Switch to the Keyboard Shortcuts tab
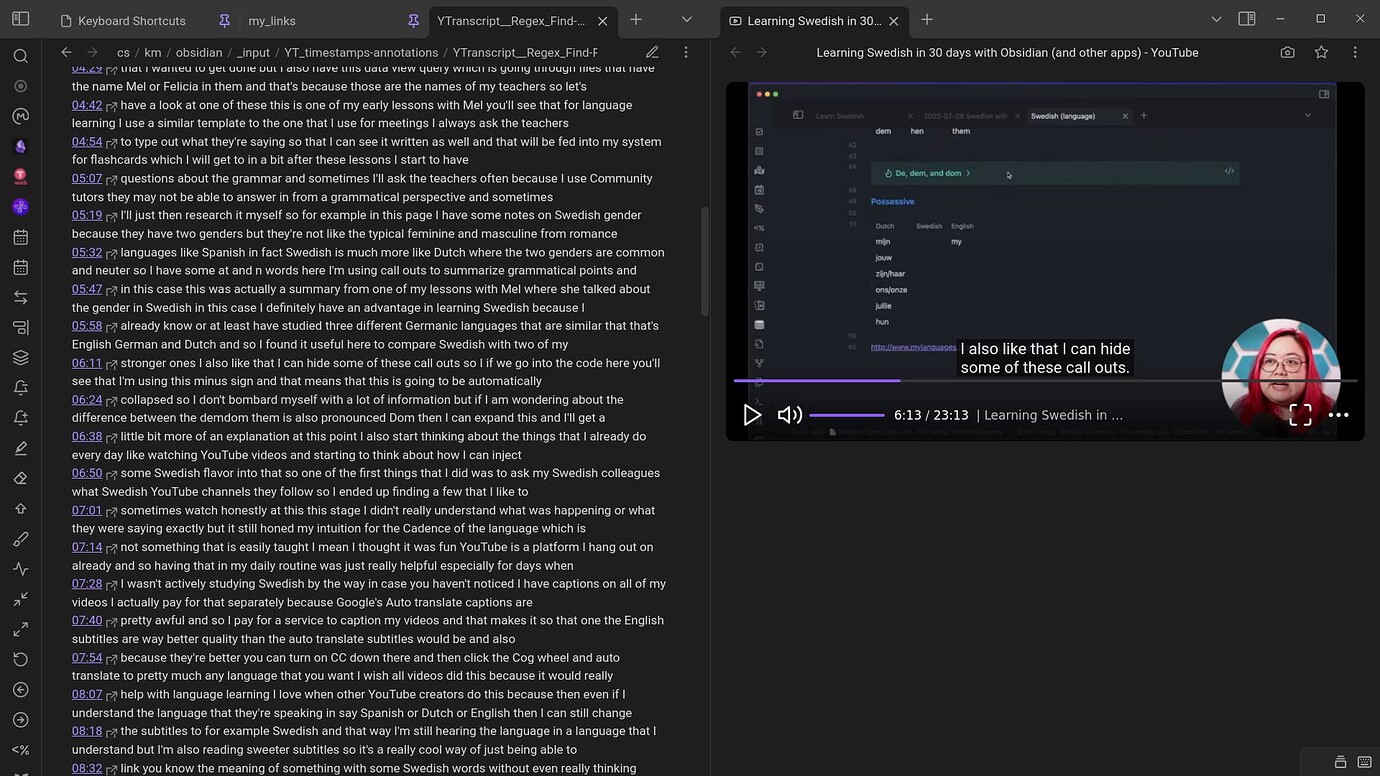Screen dimensions: 1380x776 pos(133,20)
